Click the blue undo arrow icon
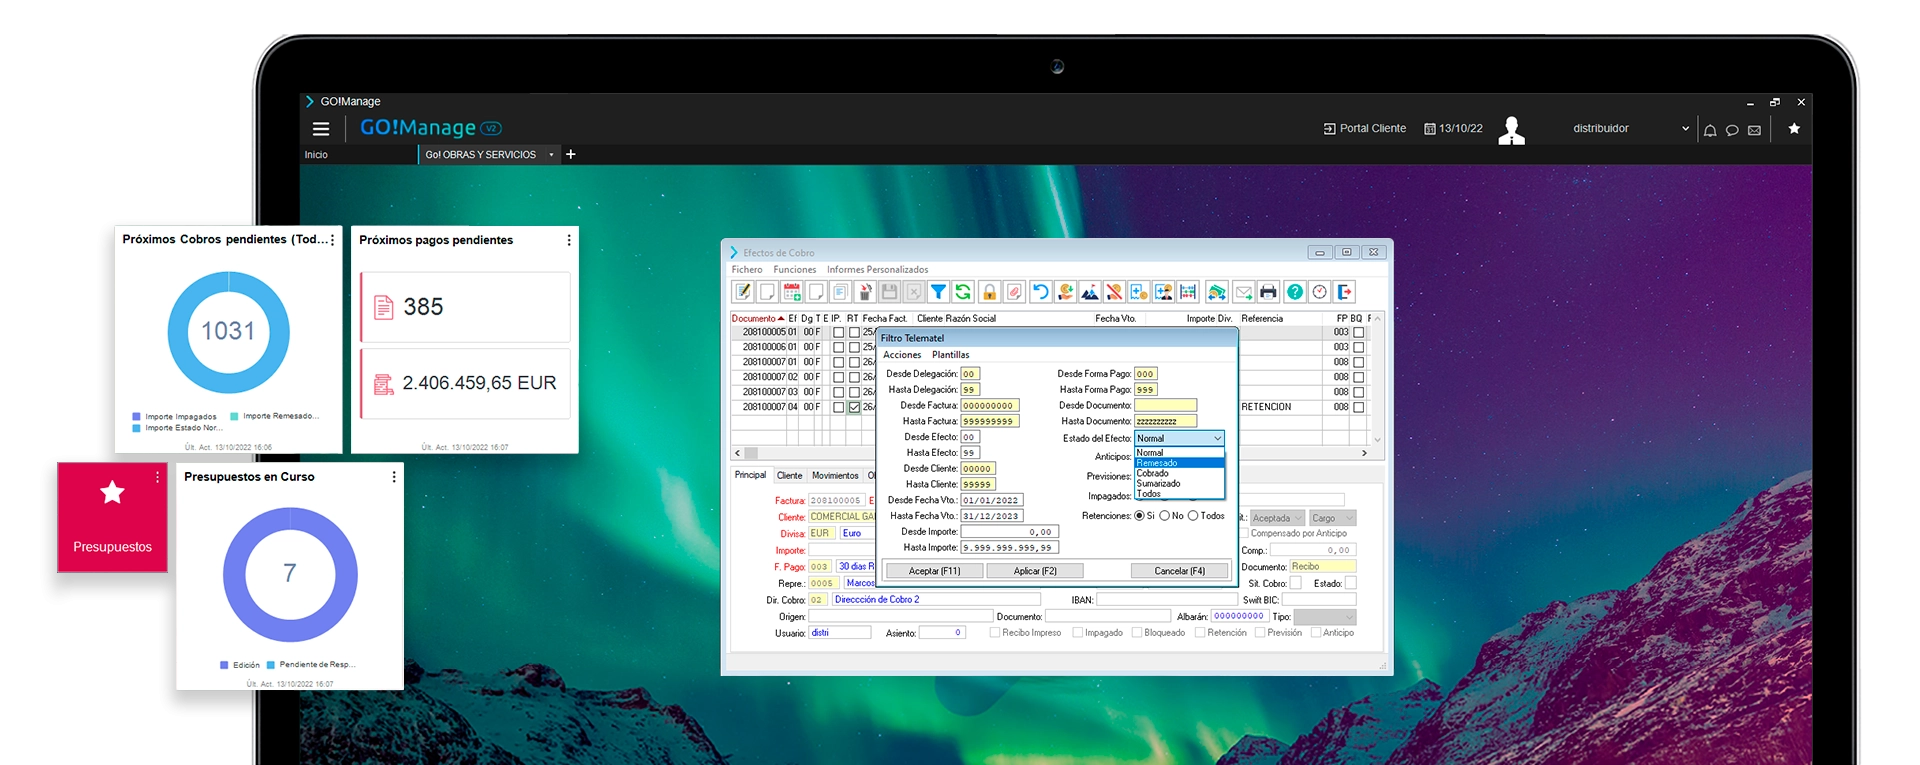 (1040, 292)
